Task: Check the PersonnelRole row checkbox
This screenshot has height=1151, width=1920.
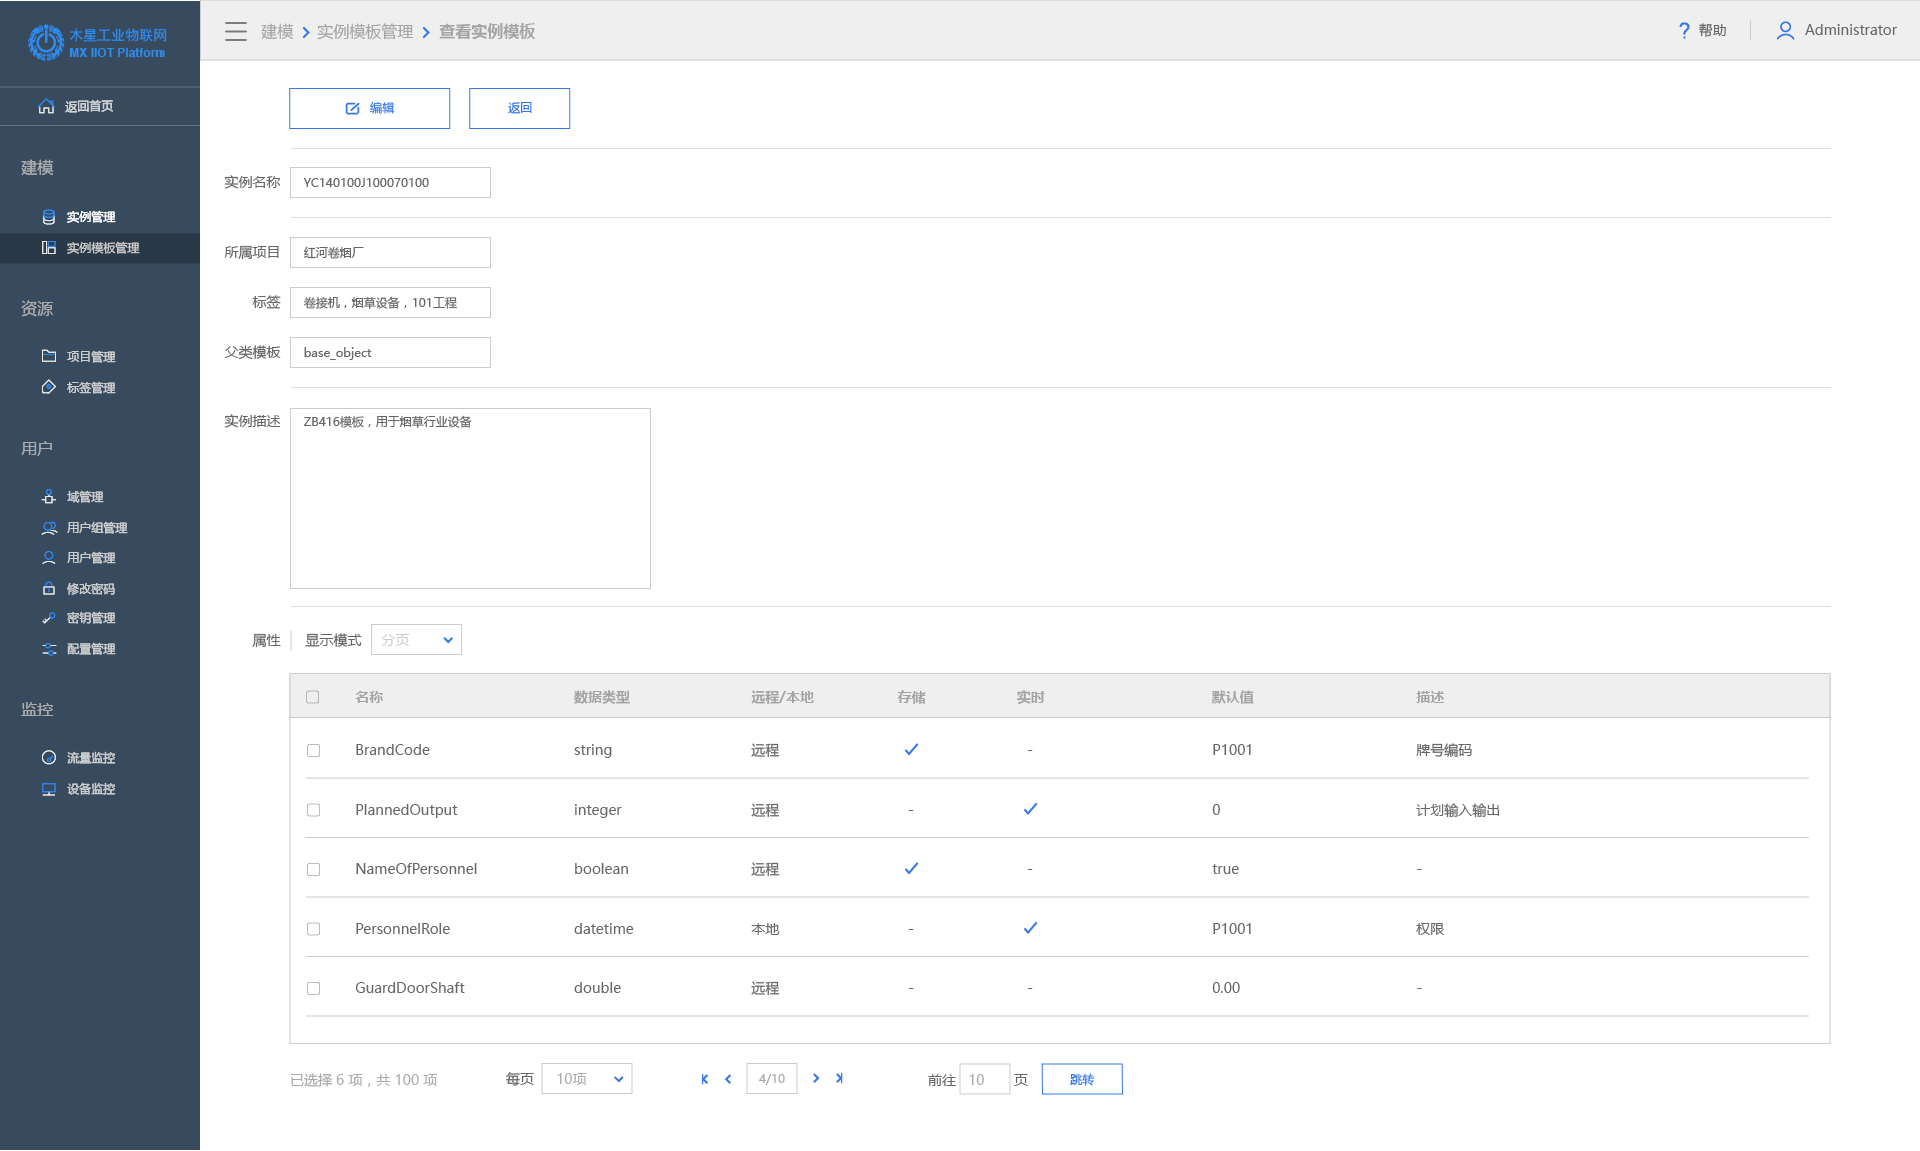Action: tap(313, 929)
